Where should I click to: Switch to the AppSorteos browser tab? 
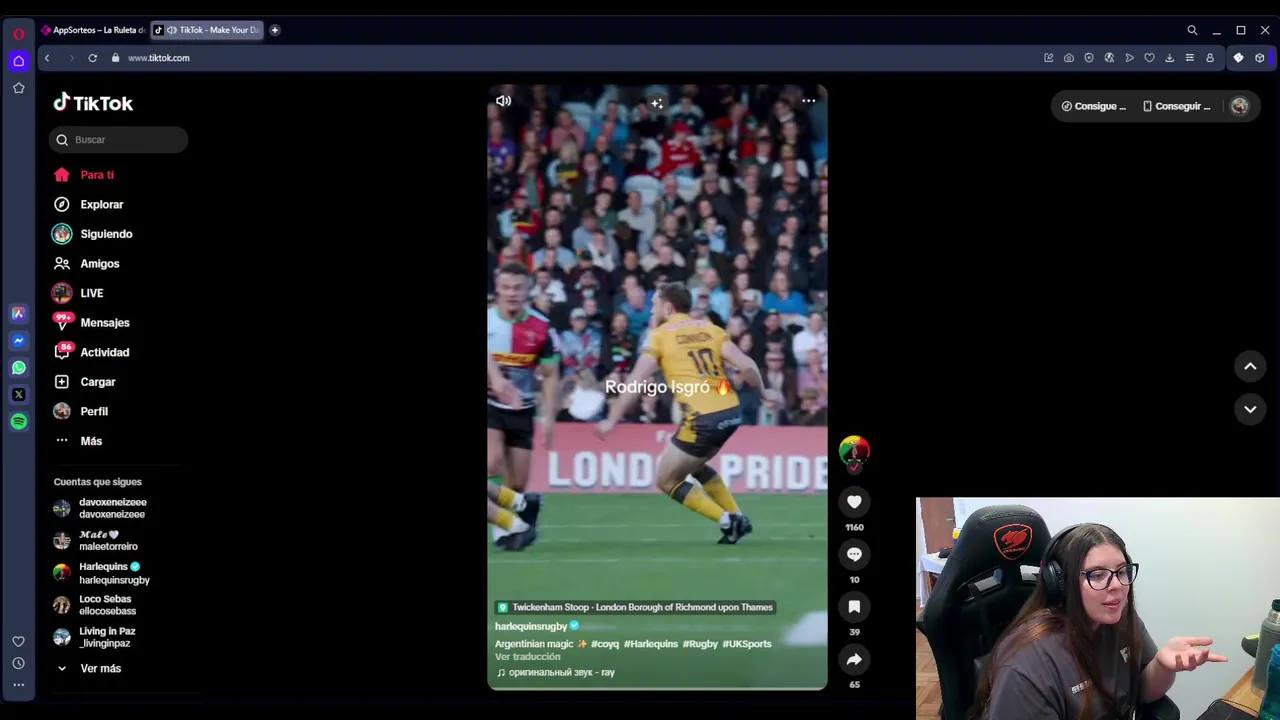93,30
